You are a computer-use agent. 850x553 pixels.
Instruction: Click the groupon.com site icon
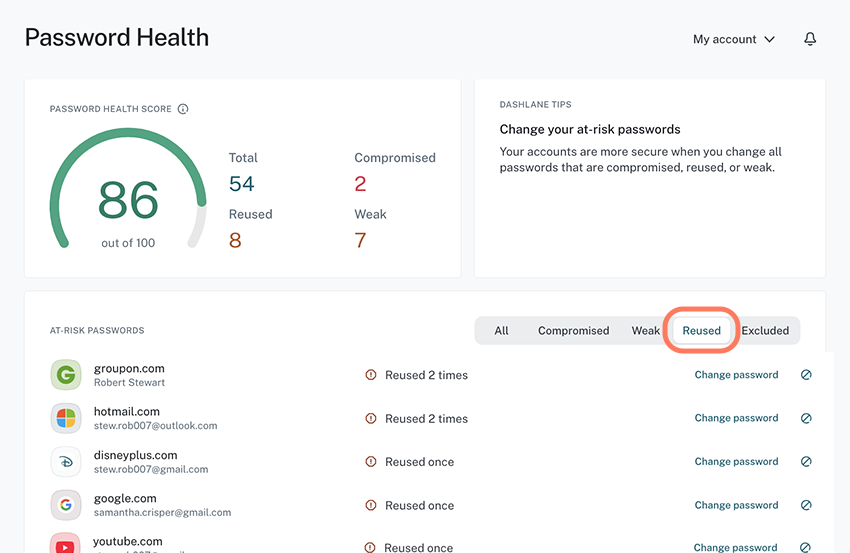66,375
